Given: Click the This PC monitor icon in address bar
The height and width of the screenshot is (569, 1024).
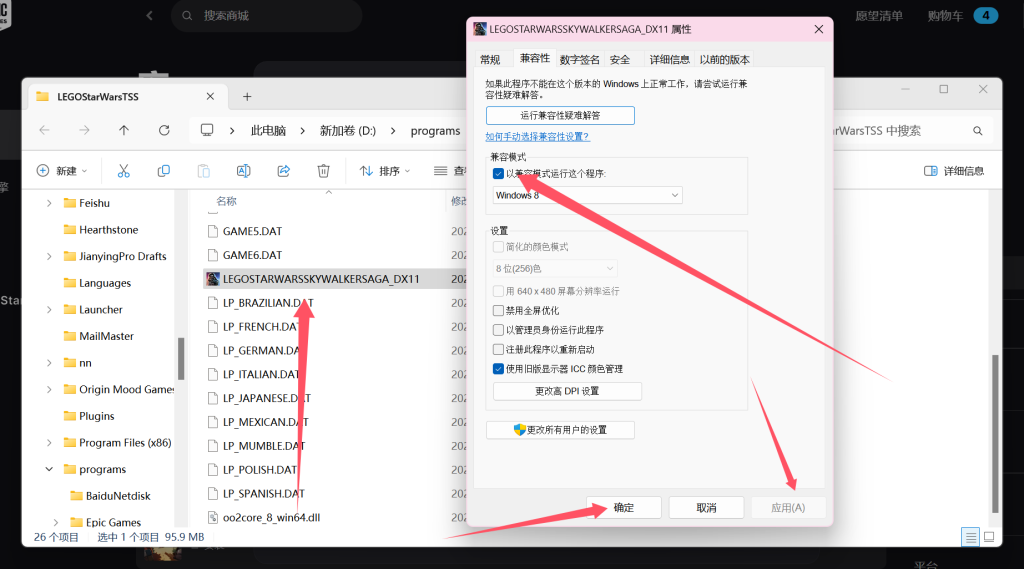Looking at the screenshot, I should click(207, 130).
